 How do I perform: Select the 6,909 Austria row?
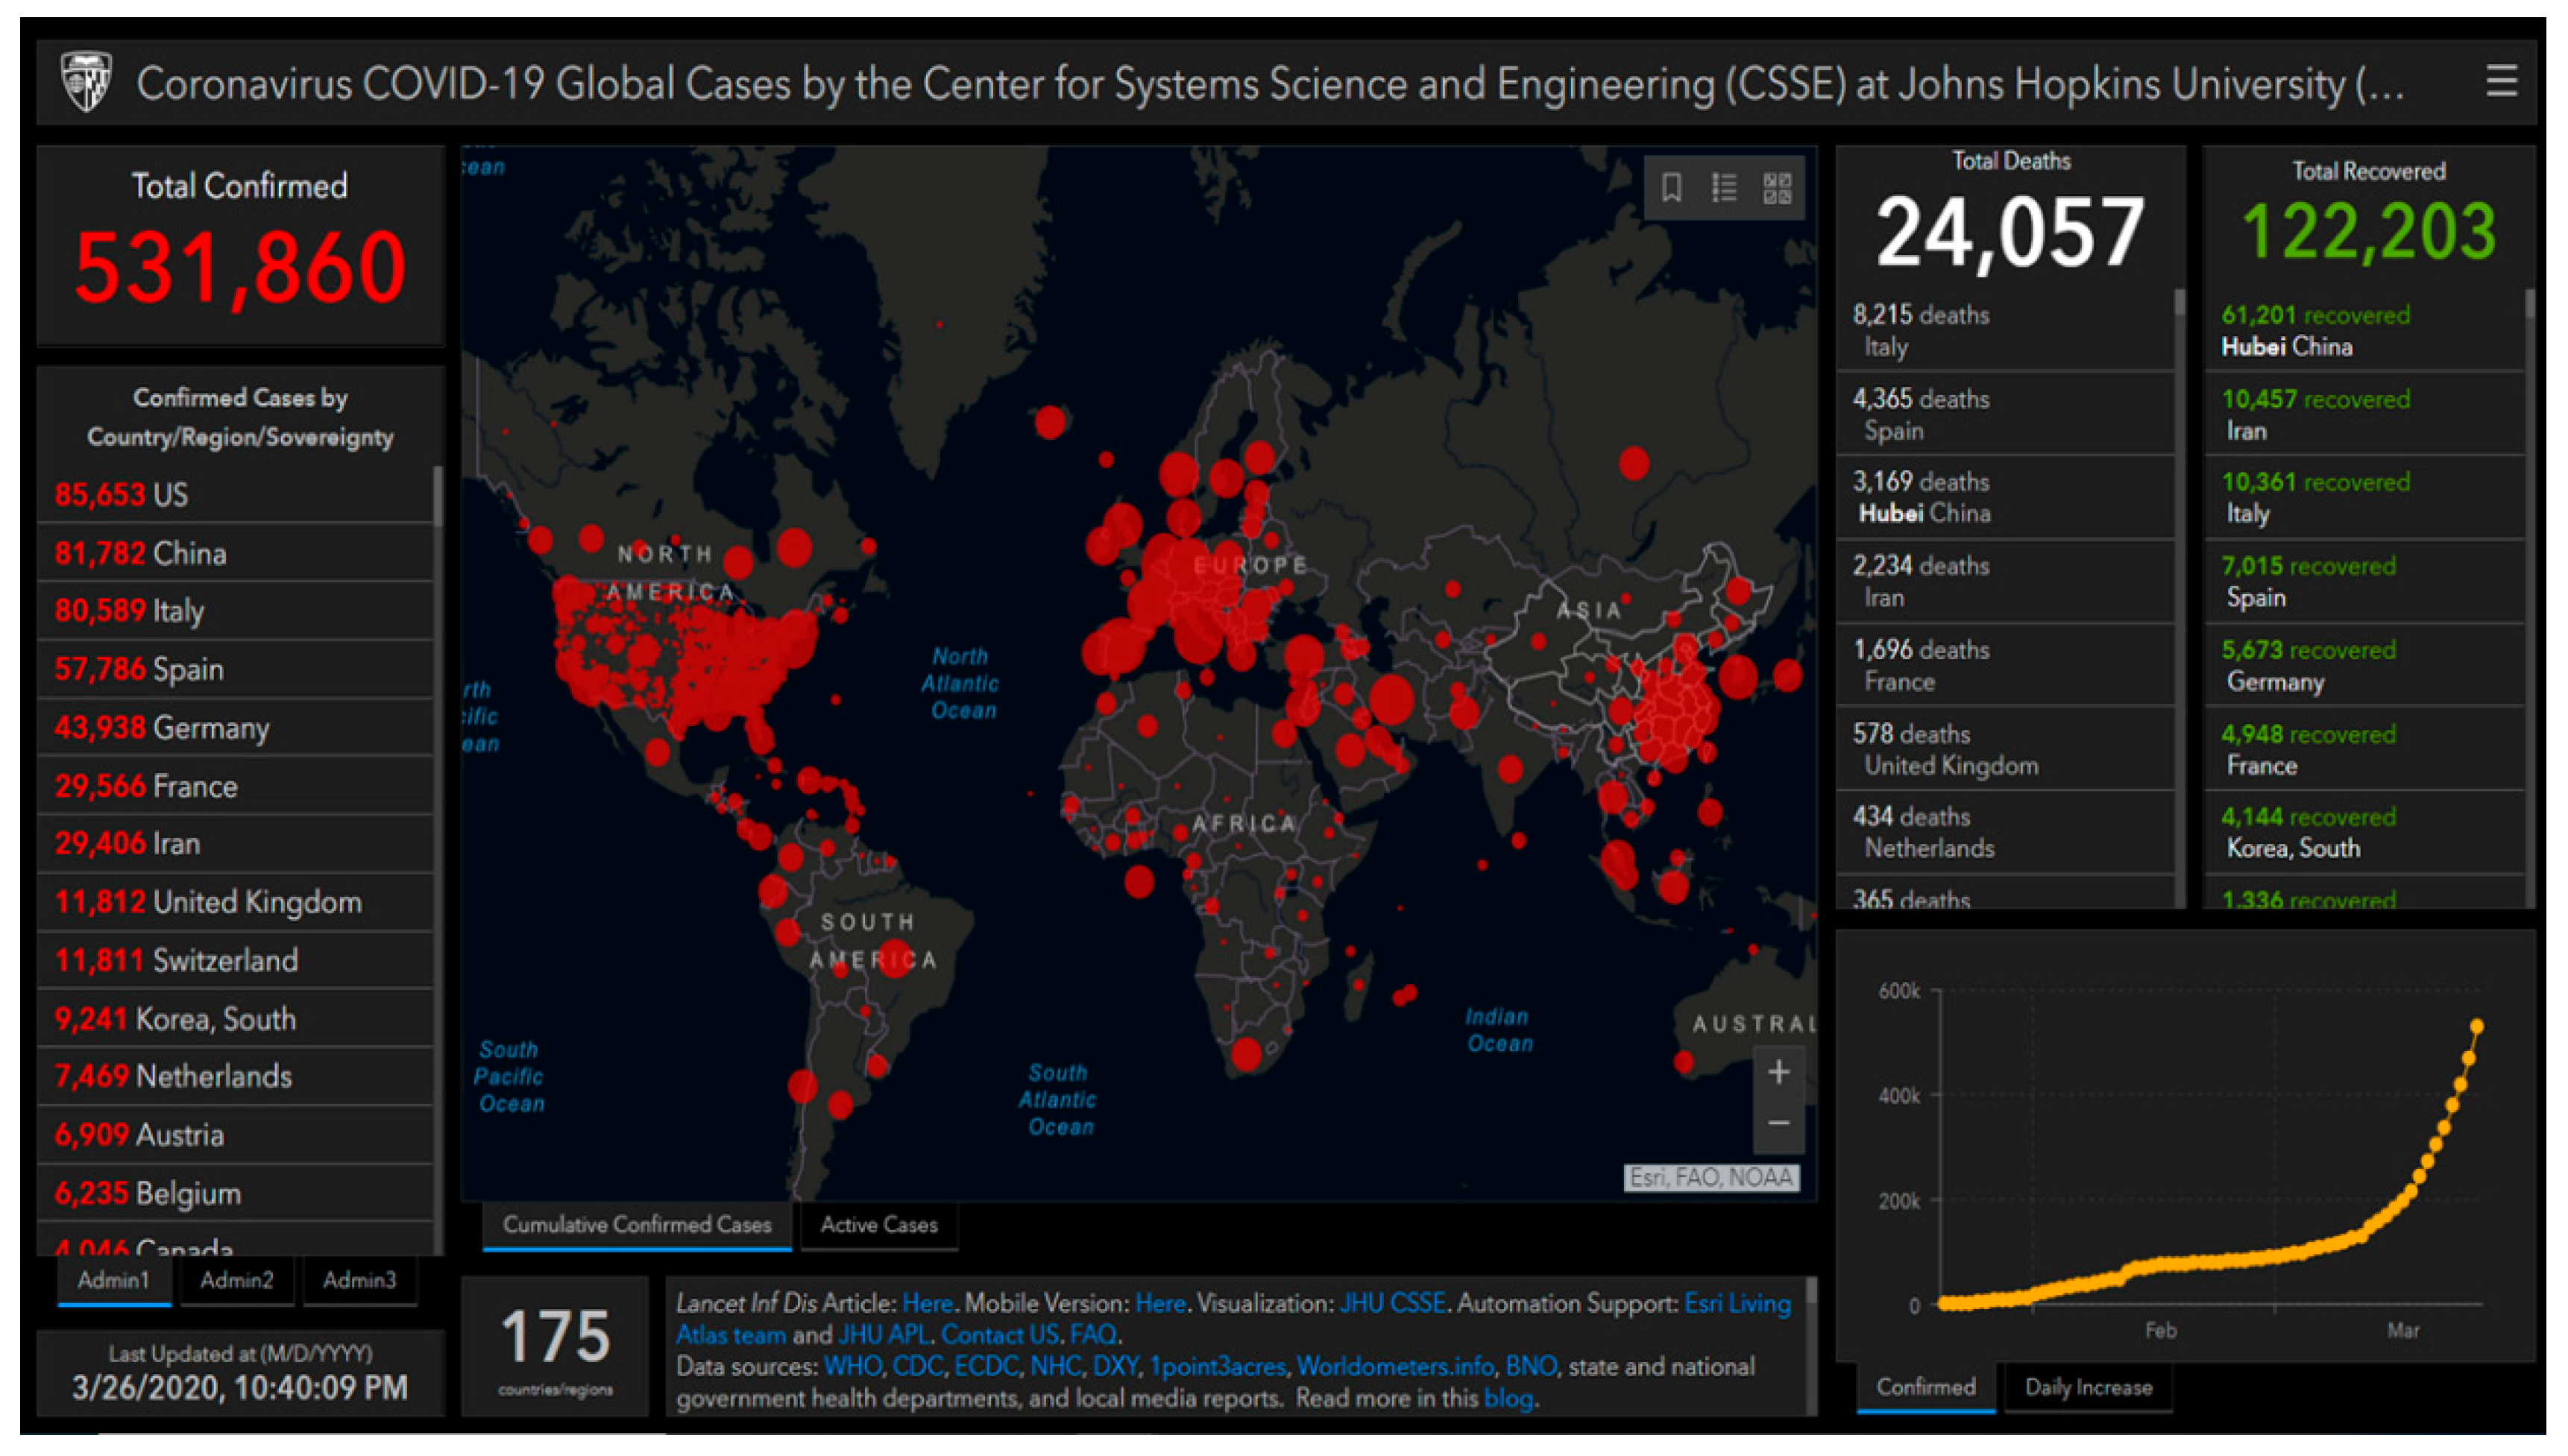click(x=235, y=1135)
